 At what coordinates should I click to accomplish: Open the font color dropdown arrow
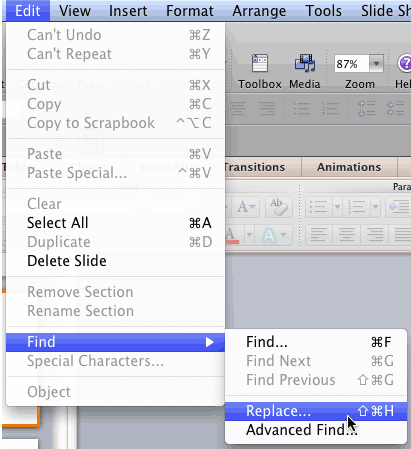click(x=249, y=235)
